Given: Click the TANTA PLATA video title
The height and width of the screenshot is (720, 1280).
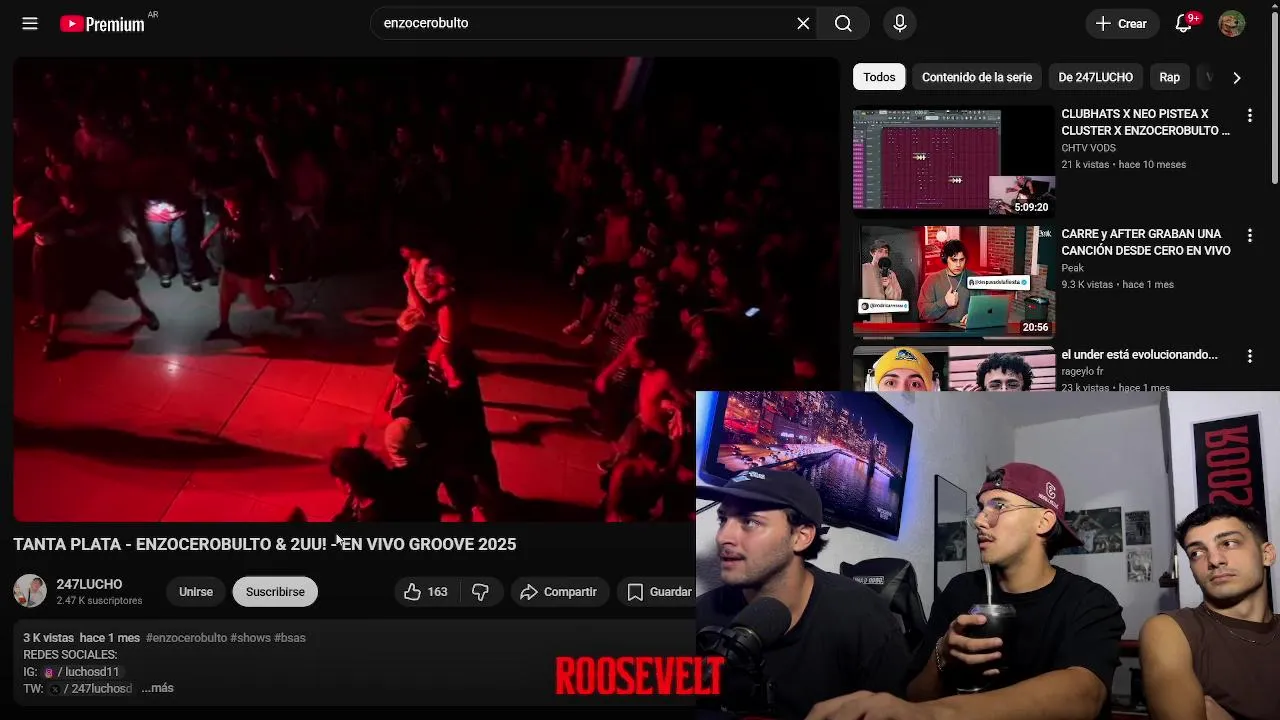Looking at the screenshot, I should (x=265, y=544).
